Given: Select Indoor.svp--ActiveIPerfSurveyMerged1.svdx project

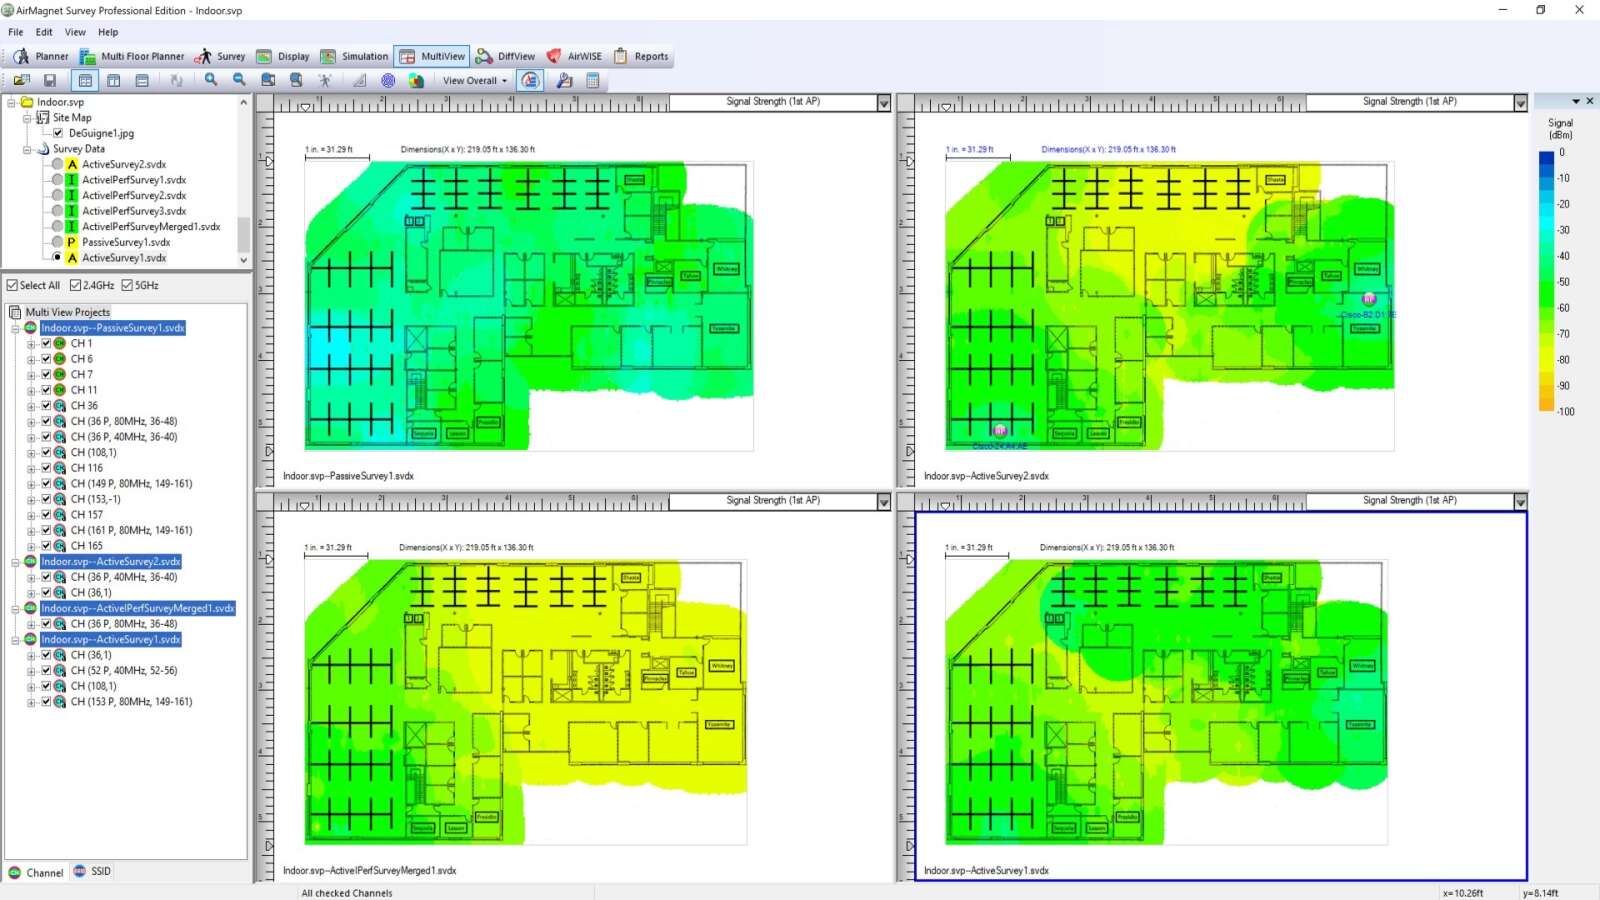Looking at the screenshot, I should pyautogui.click(x=138, y=608).
